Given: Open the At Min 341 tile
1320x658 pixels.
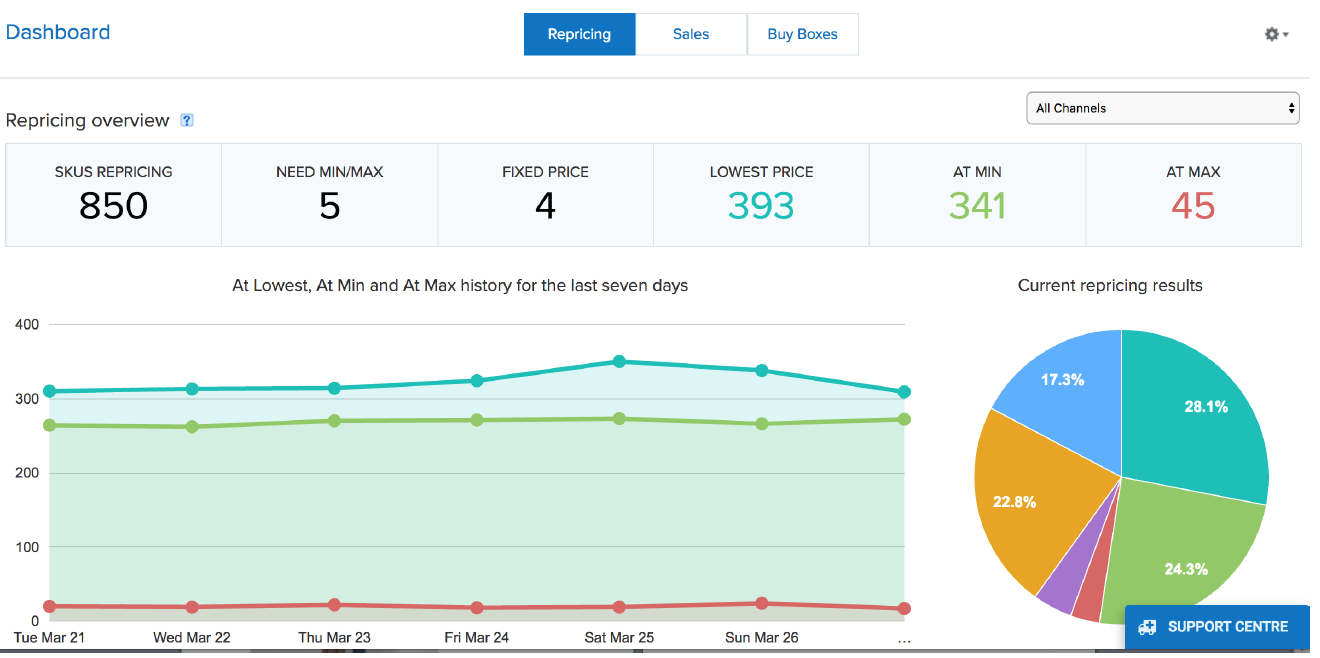Looking at the screenshot, I should (977, 195).
